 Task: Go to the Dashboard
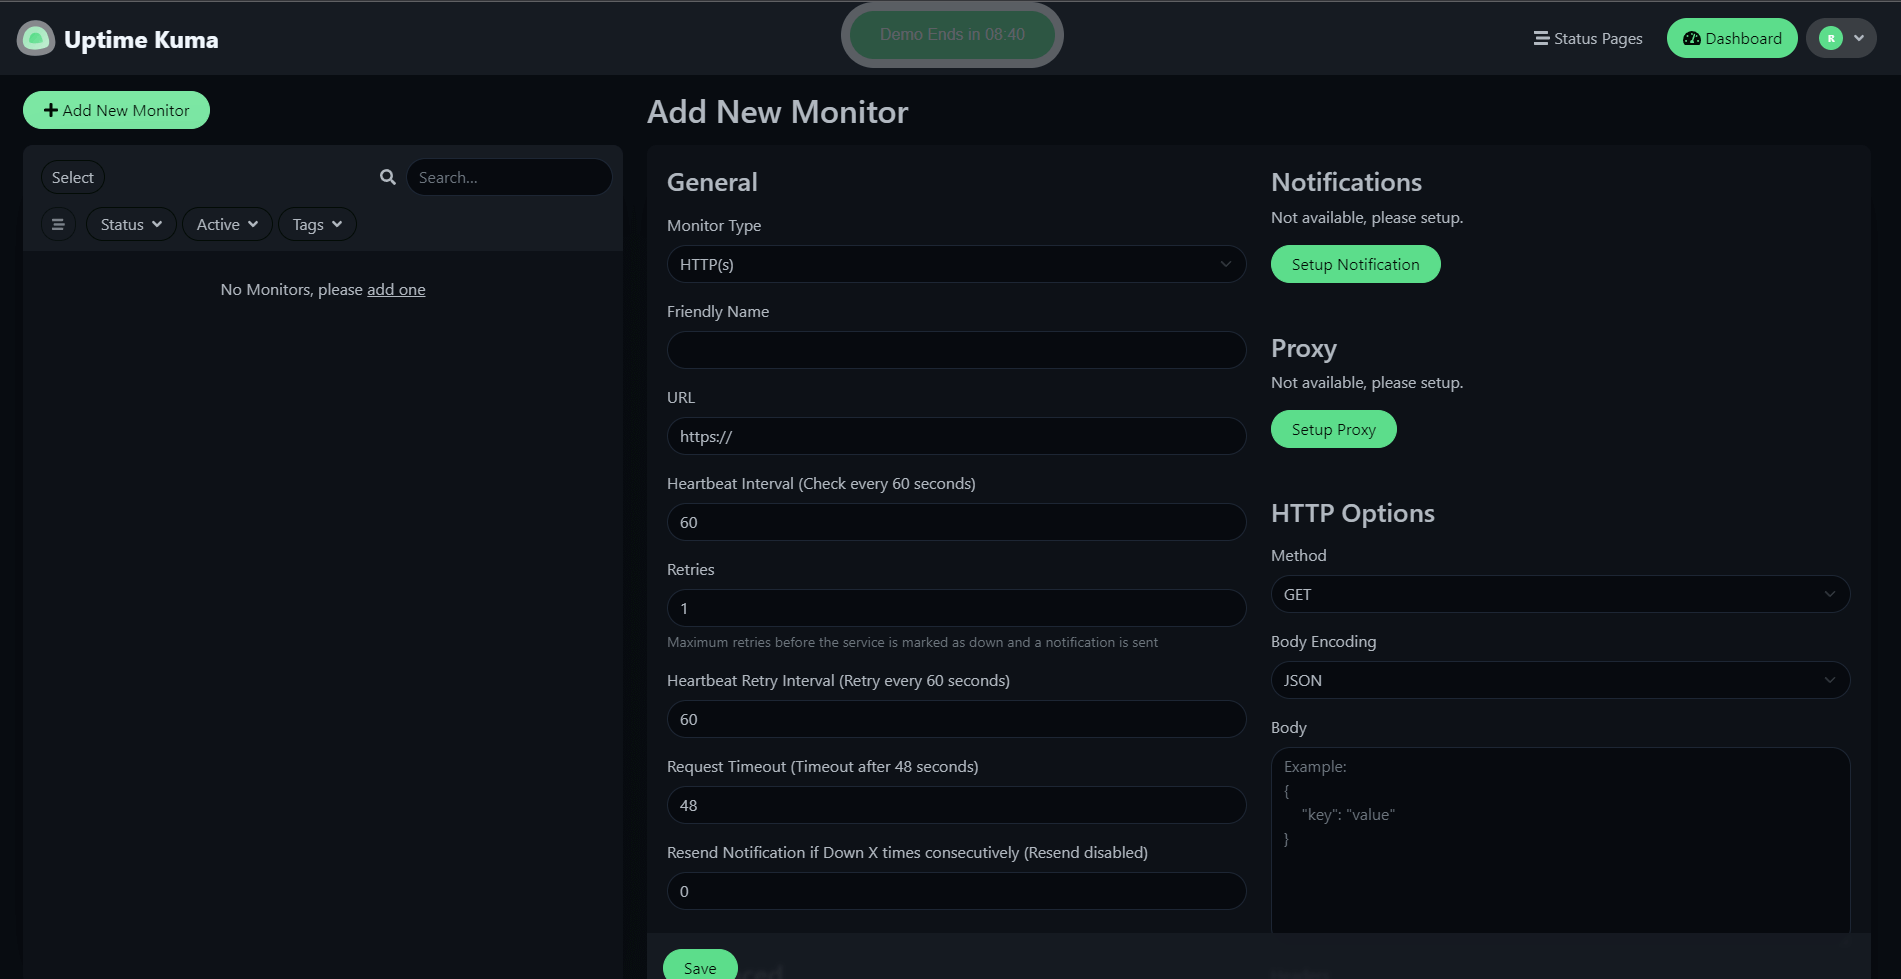[x=1732, y=39]
